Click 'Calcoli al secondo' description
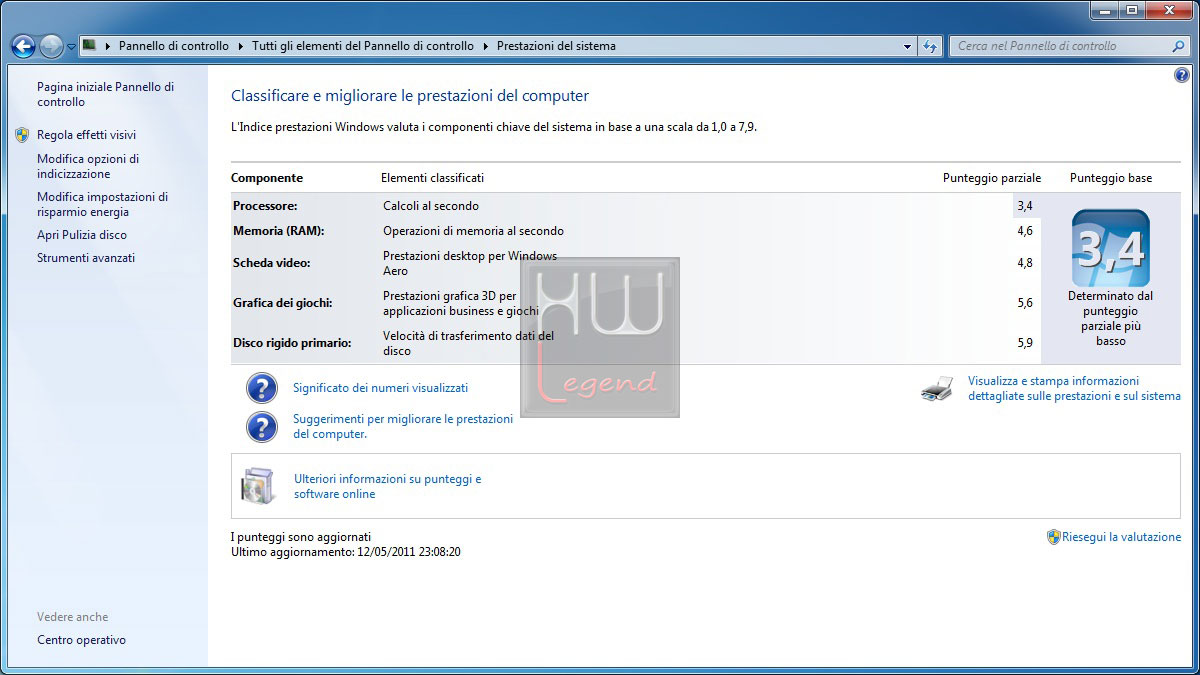This screenshot has width=1200, height=675. pyautogui.click(x=431, y=206)
